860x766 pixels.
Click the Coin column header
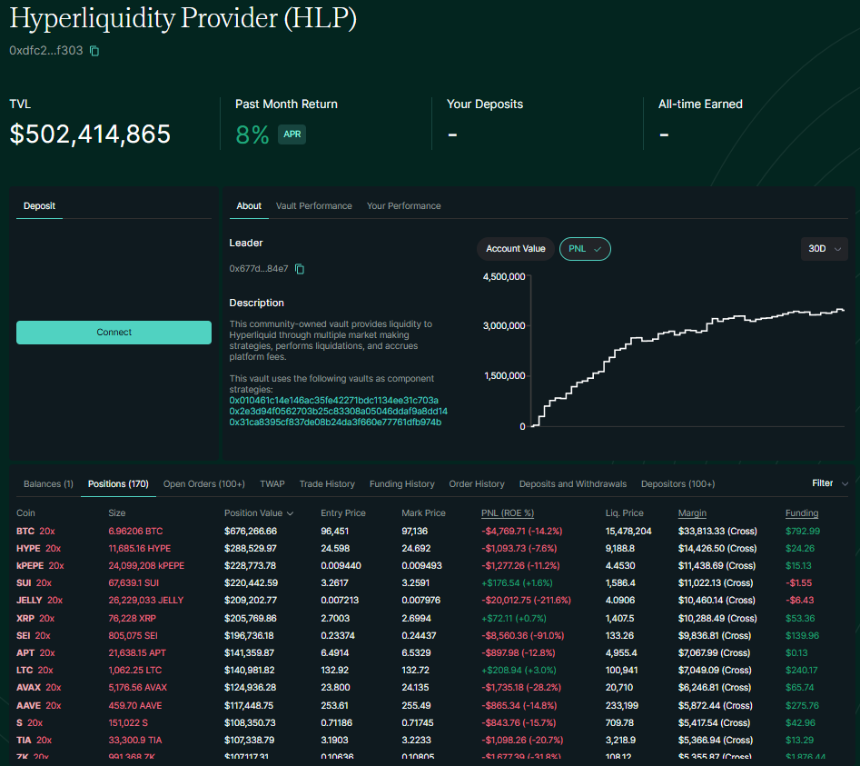point(26,513)
